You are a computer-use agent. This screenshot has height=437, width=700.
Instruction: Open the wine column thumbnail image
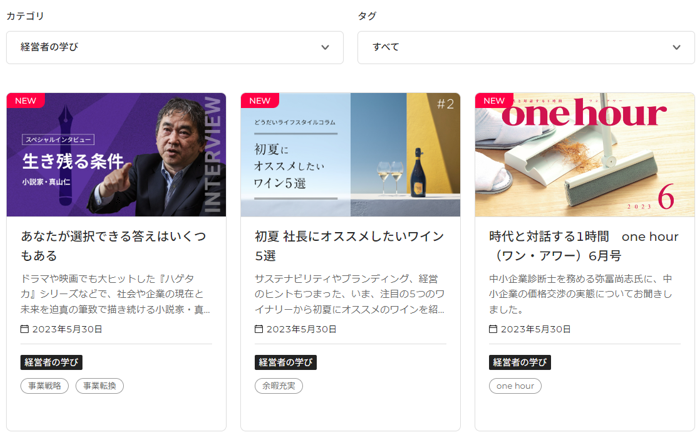[x=350, y=154]
